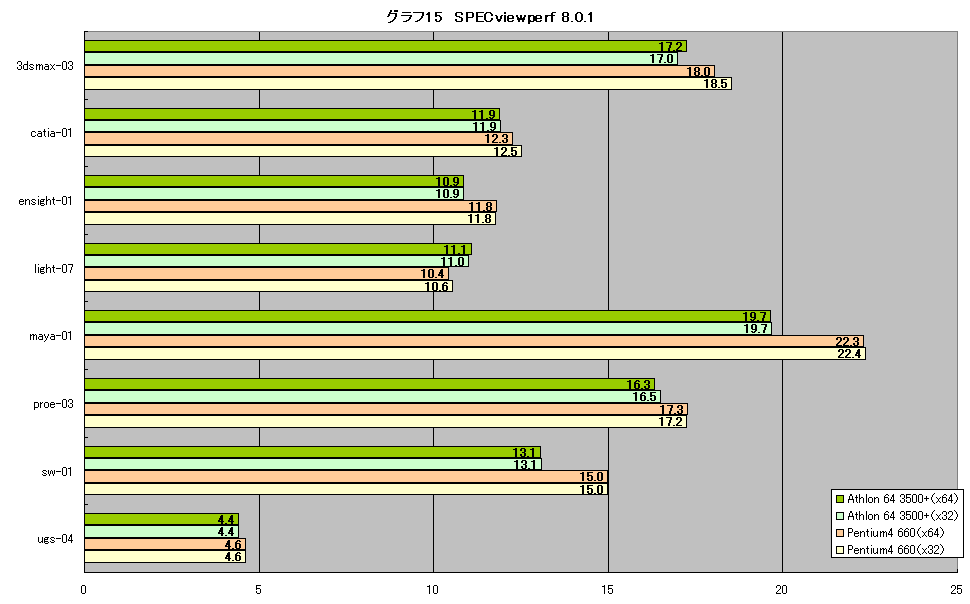Screen dimensions: 970x604
Task: Click the "16.3" value label
Action: click(638, 385)
